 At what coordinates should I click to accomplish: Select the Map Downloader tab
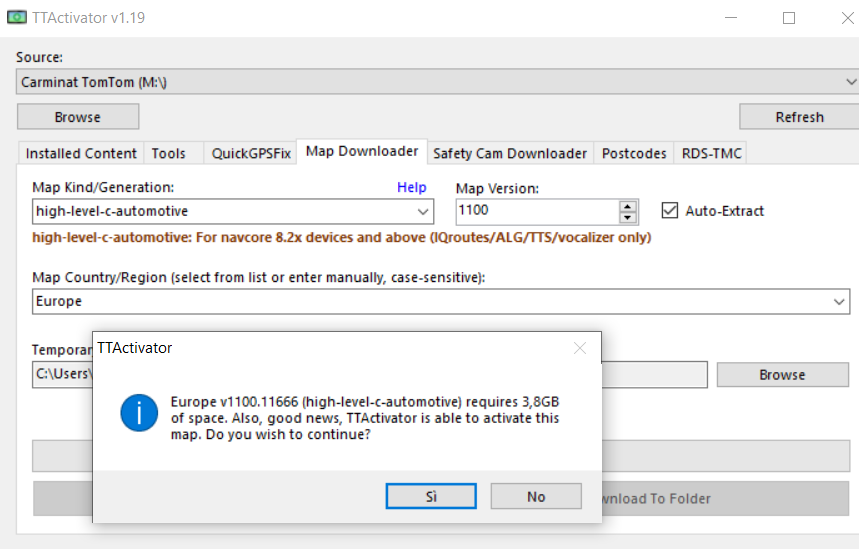[362, 151]
